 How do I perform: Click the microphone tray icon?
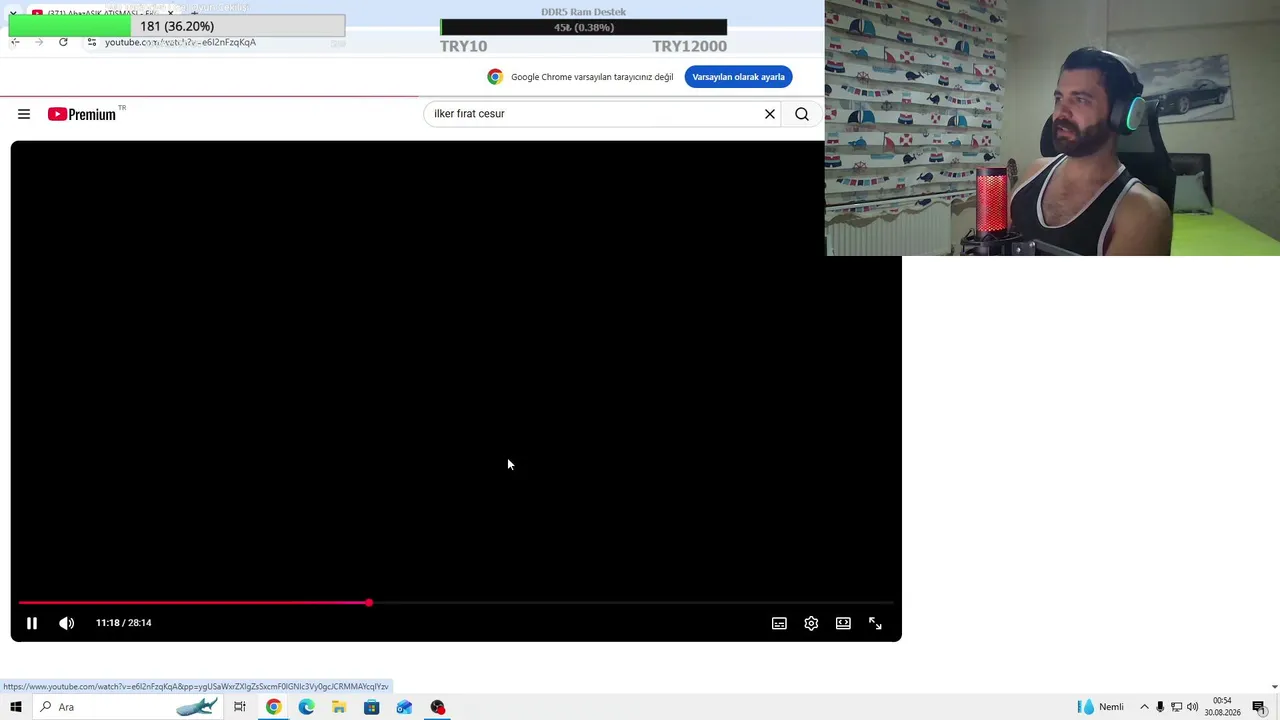pyautogui.click(x=1160, y=707)
